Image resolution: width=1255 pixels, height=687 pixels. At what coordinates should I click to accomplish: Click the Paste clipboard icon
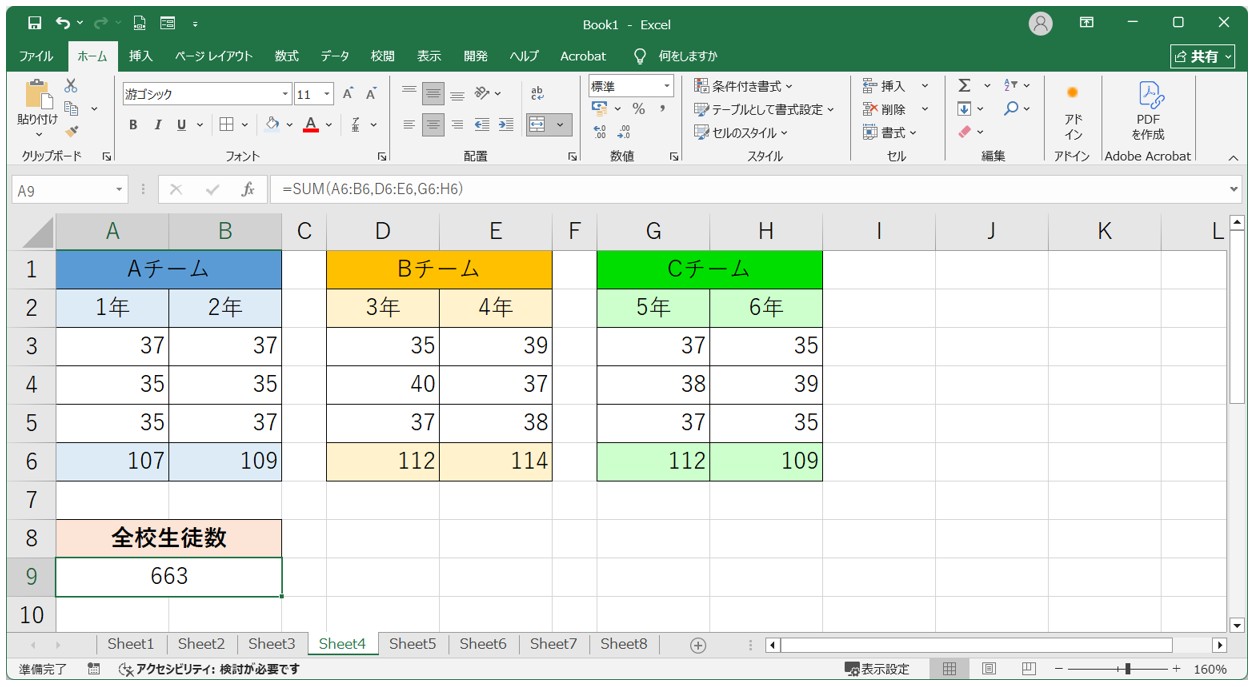coord(38,96)
